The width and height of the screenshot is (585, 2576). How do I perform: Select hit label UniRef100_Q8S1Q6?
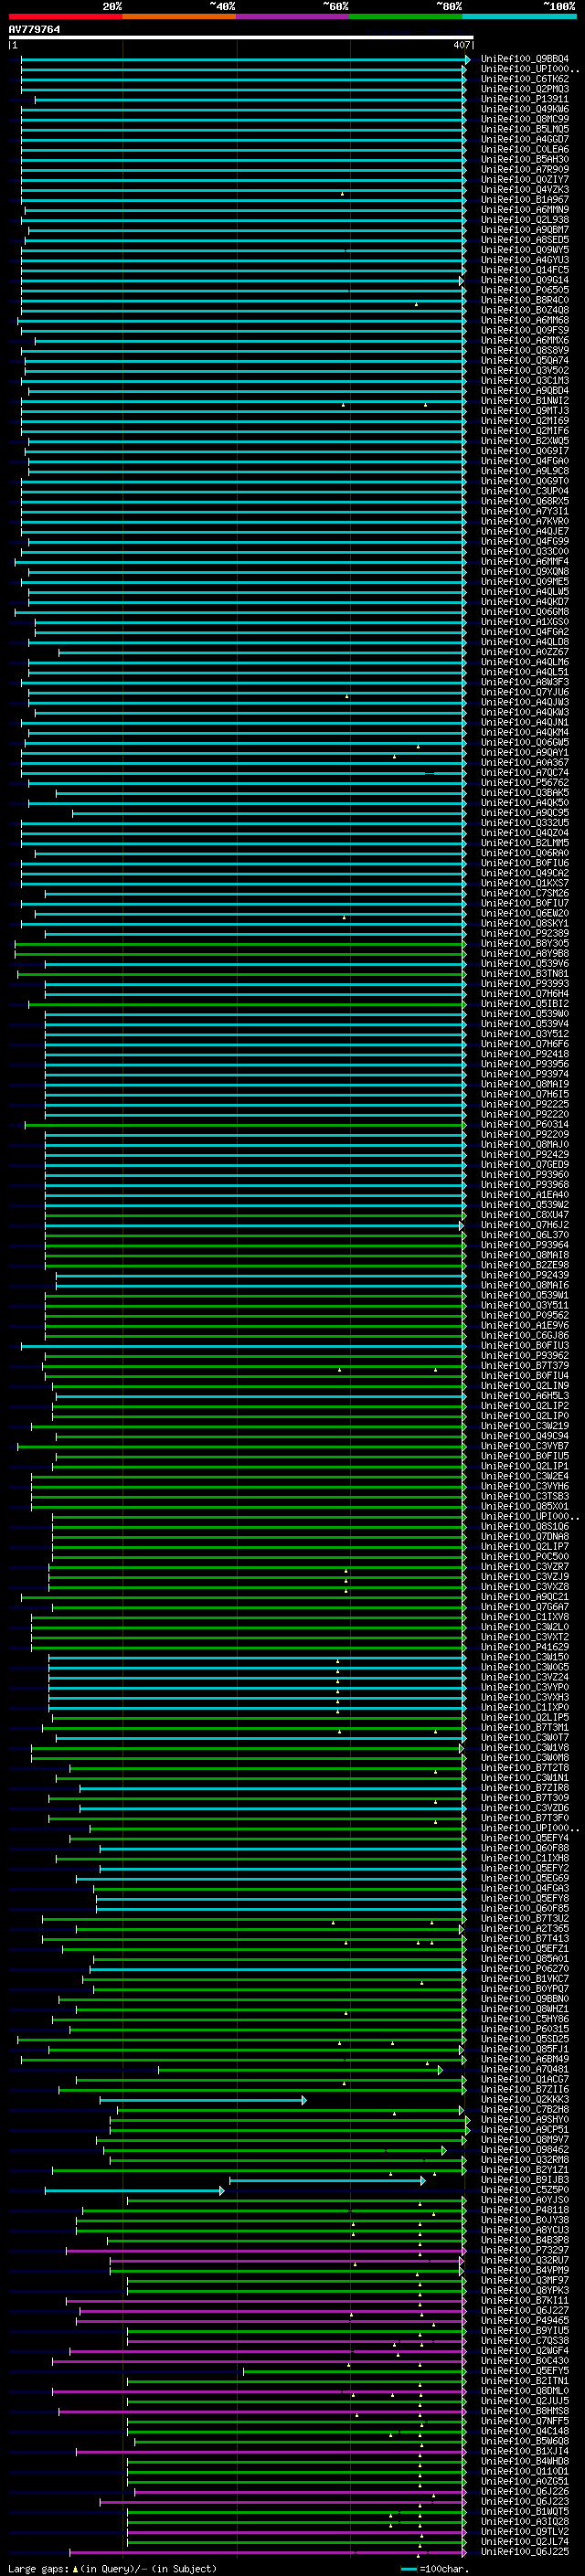pos(524,1526)
